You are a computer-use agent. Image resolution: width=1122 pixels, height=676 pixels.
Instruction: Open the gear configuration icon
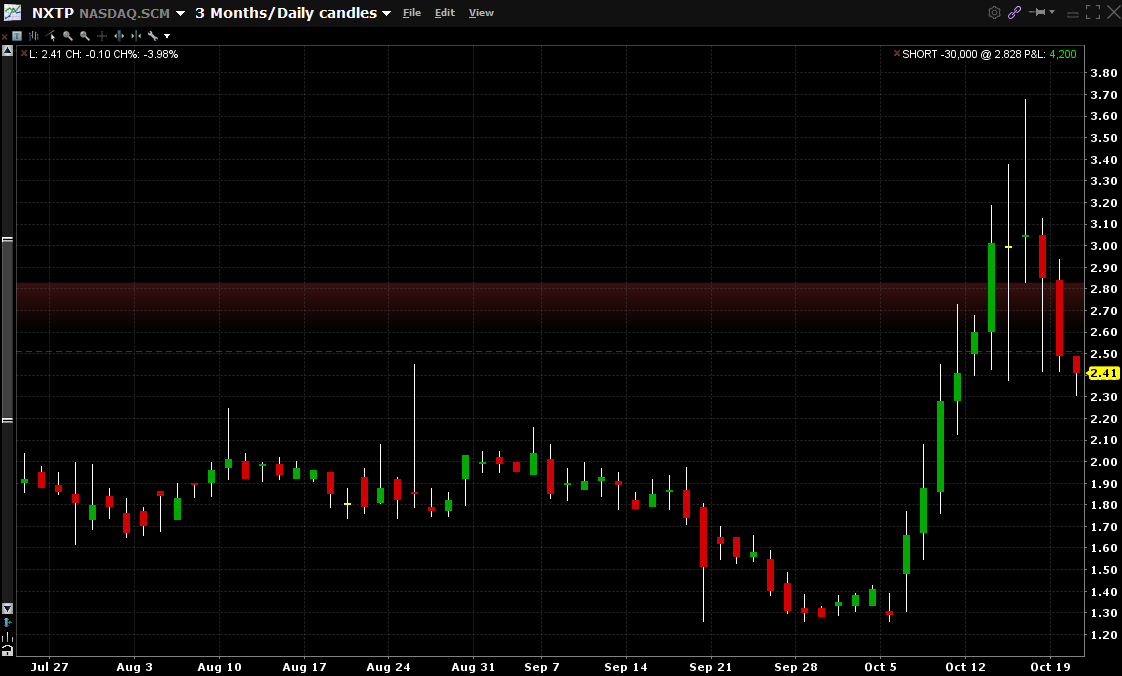(995, 12)
